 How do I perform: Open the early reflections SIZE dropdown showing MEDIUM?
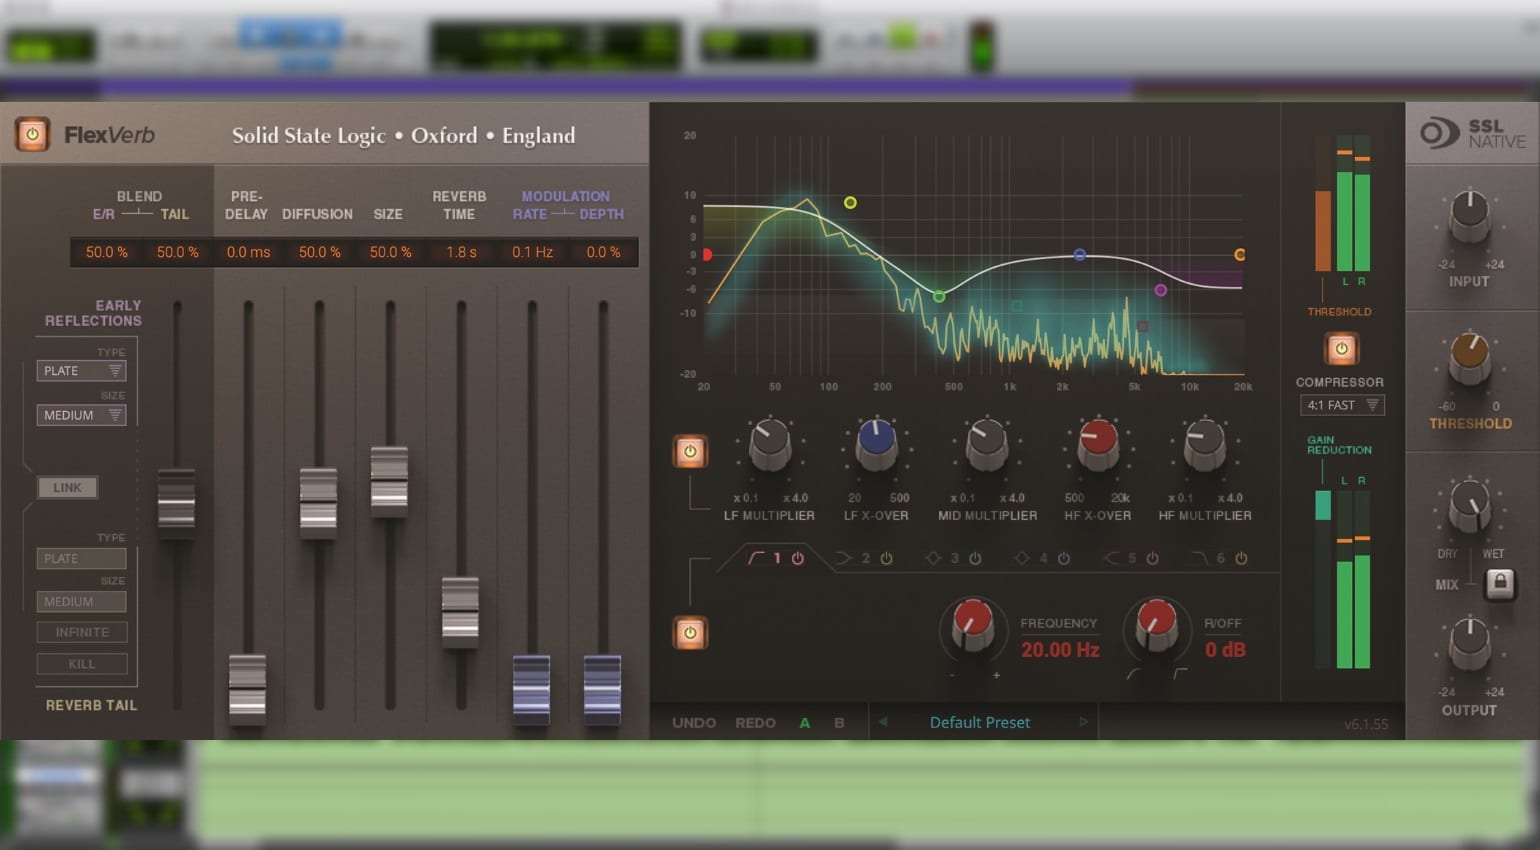click(81, 414)
